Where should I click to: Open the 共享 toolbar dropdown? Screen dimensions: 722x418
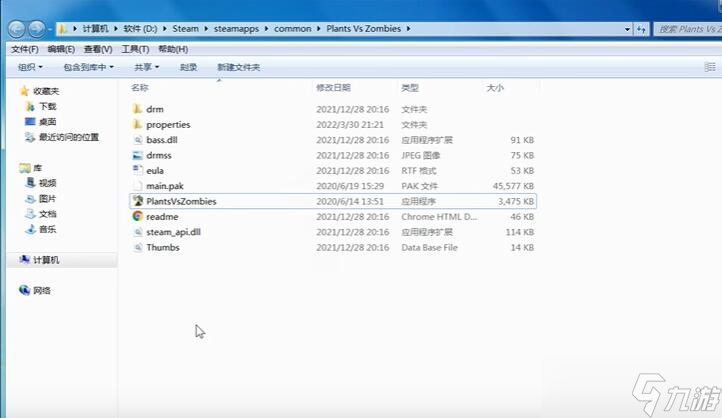(x=146, y=67)
